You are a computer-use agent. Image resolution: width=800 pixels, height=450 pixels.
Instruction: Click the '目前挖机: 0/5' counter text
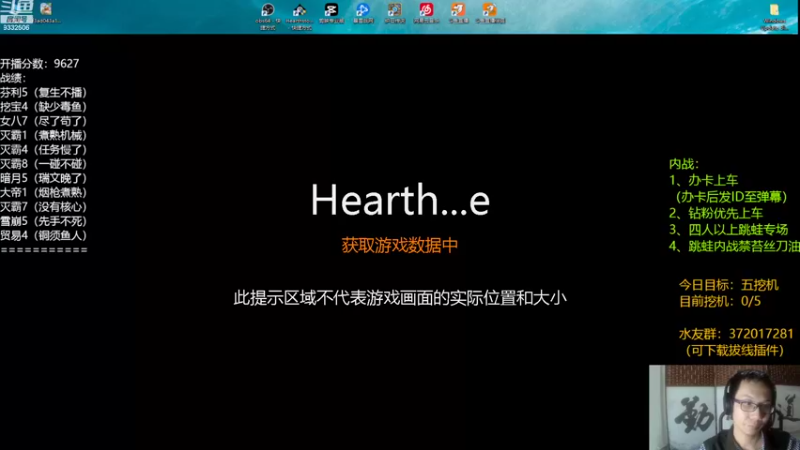pos(720,301)
